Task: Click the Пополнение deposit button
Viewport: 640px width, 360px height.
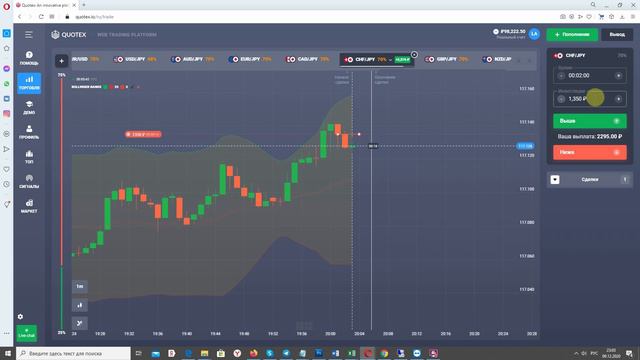Action: coord(572,35)
